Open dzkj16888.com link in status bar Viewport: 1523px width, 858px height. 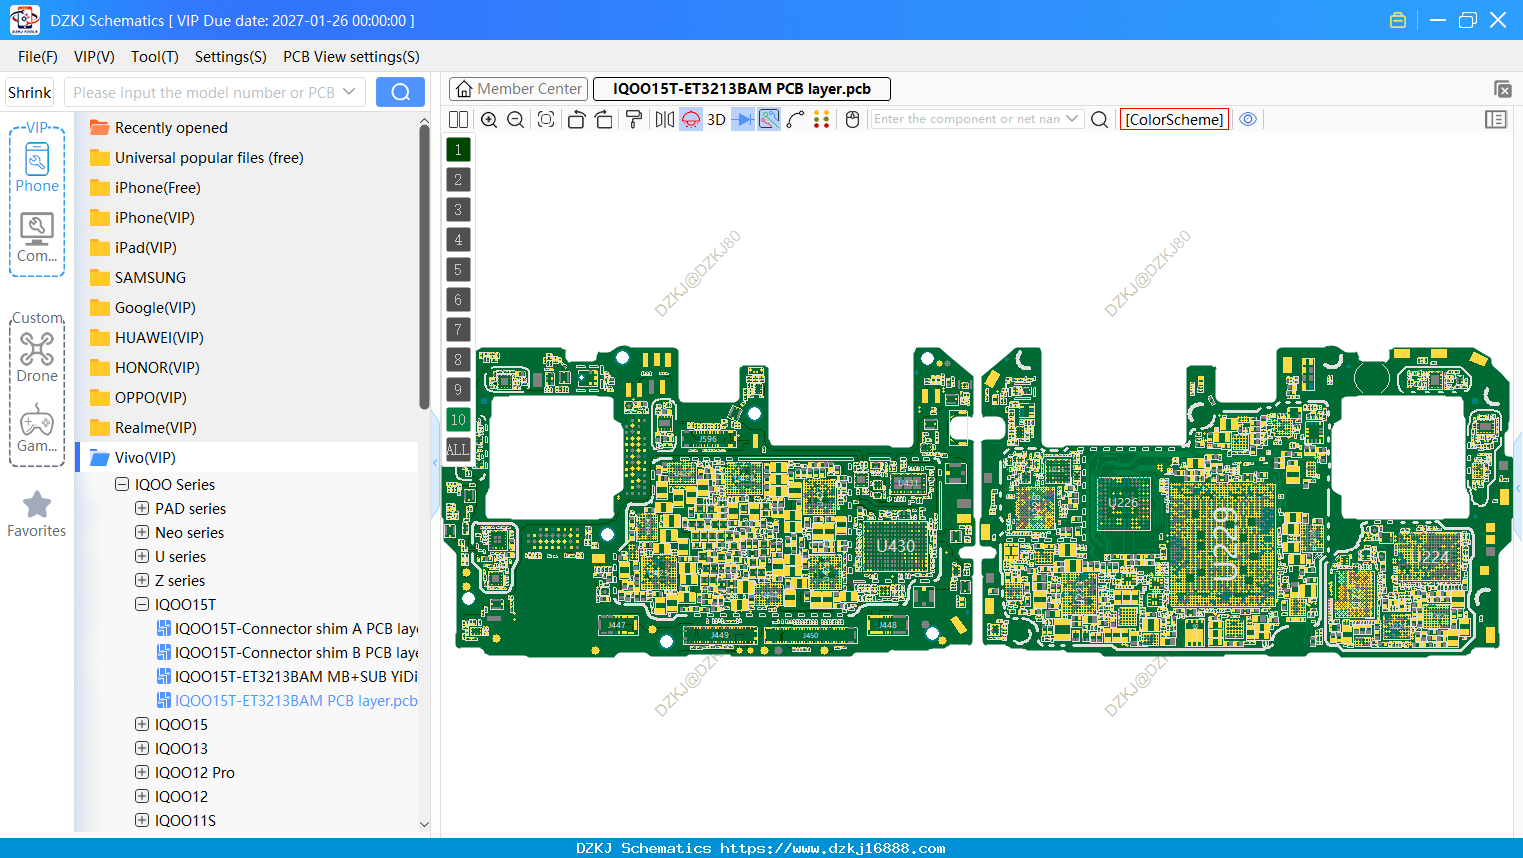(832, 848)
